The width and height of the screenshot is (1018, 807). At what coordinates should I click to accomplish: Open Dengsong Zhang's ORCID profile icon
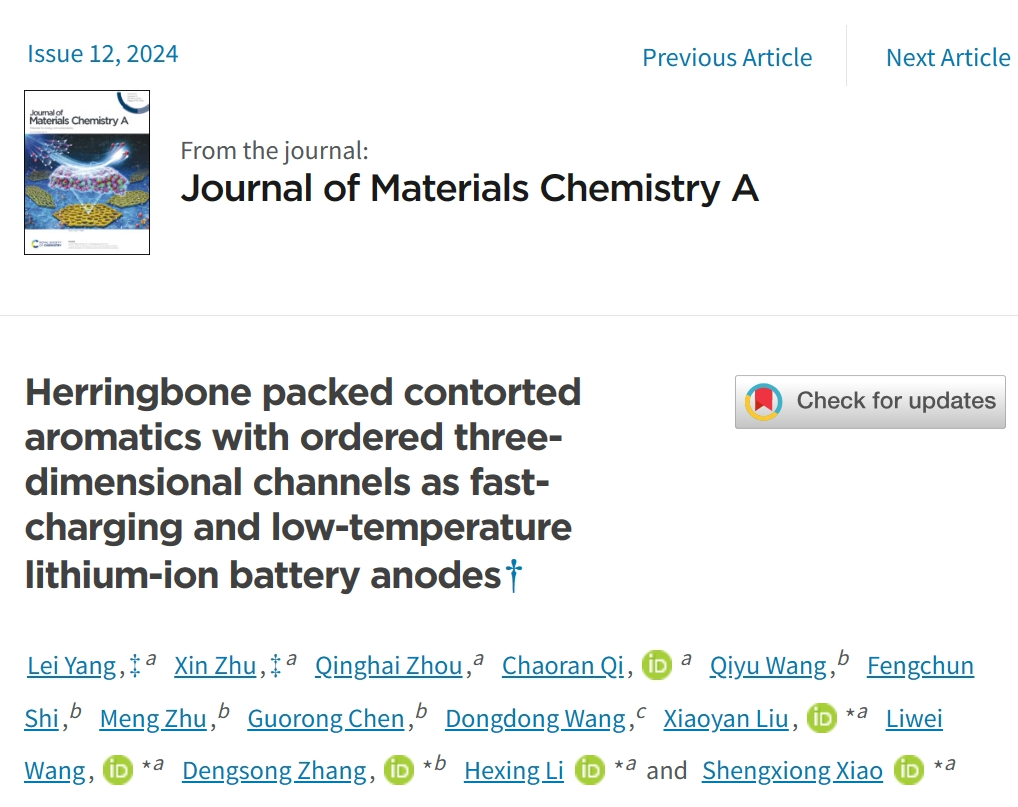click(x=399, y=771)
